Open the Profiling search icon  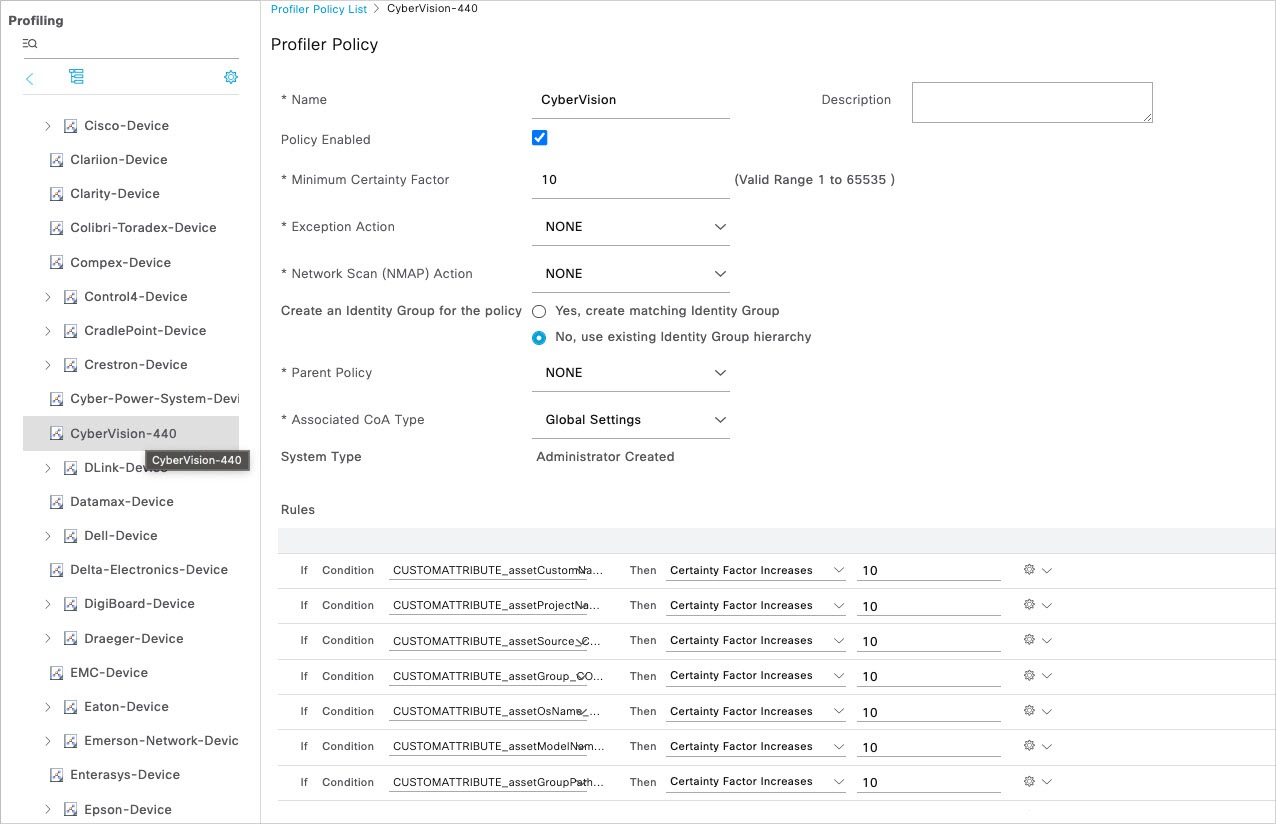pyautogui.click(x=29, y=43)
